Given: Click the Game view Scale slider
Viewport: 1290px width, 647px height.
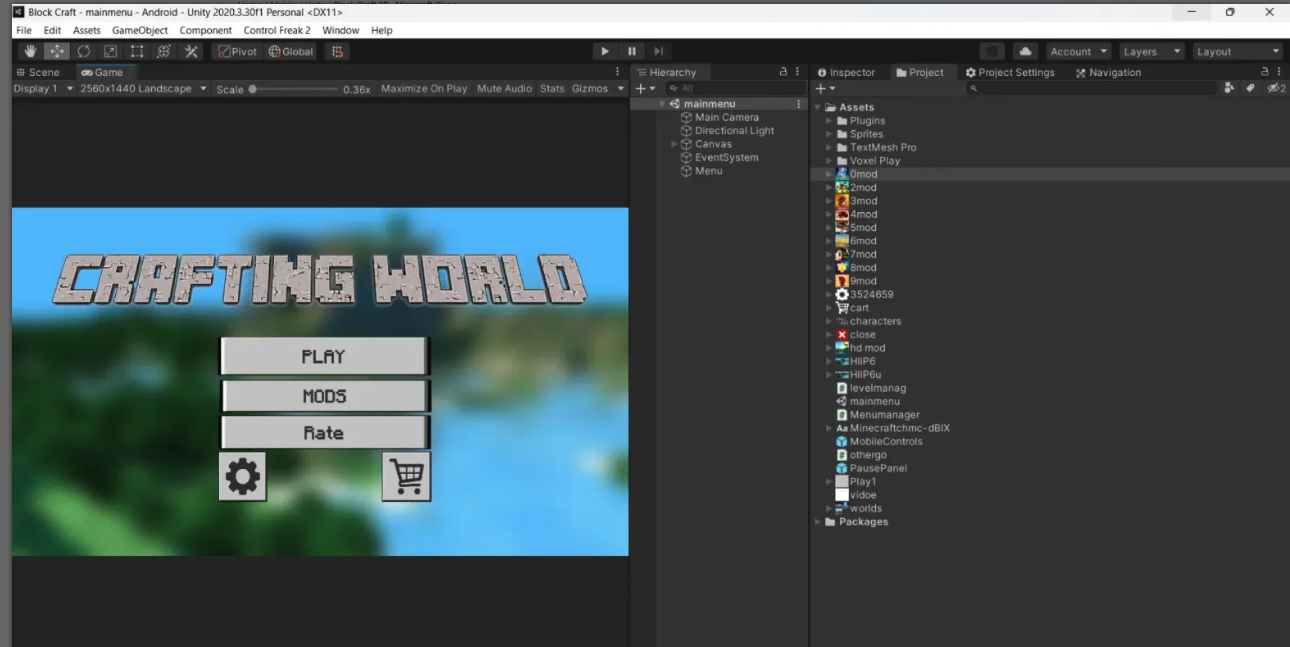Looking at the screenshot, I should click(295, 89).
